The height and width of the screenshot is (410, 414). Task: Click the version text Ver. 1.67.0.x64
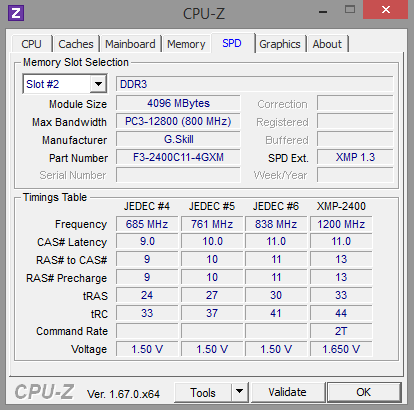(123, 394)
